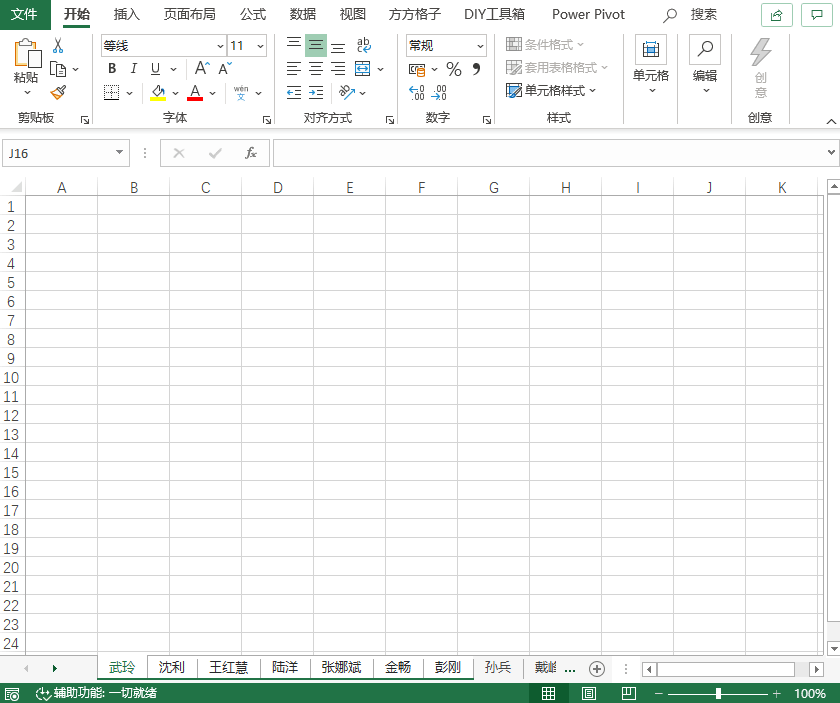Open the 单元格样式 dropdown

coord(551,91)
